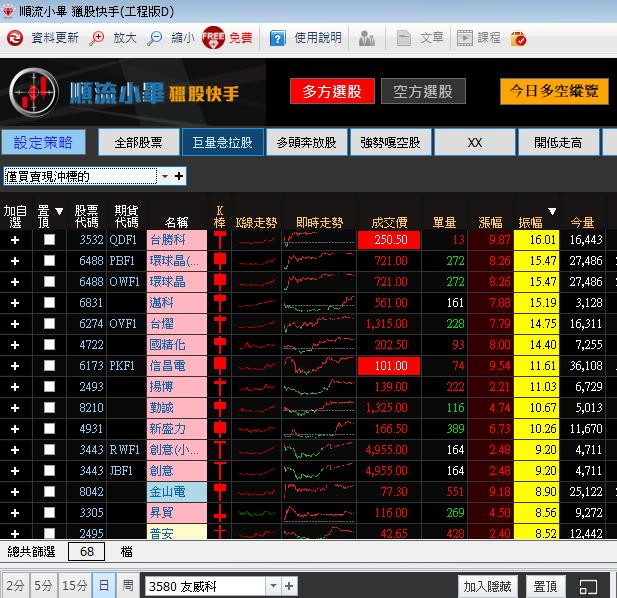This screenshot has width=617, height=598.
Task: Open the 文章 document icon
Action: pos(403,39)
